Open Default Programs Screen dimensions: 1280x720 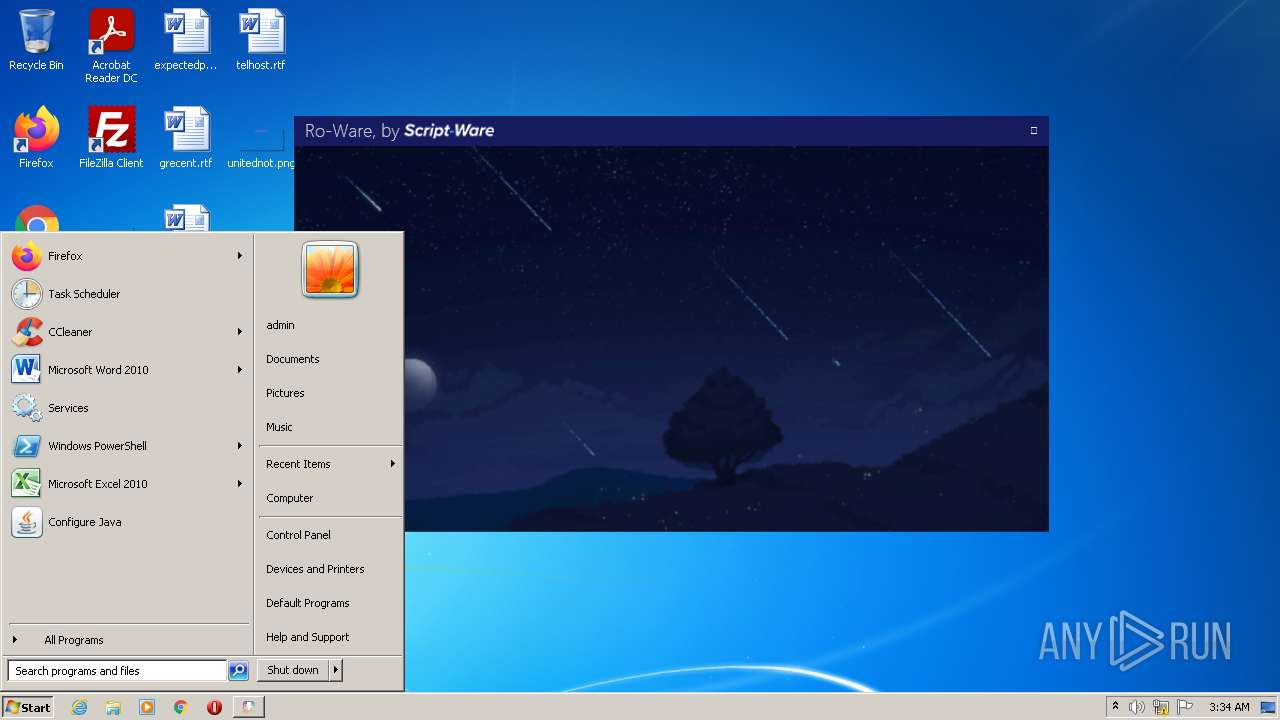click(x=330, y=603)
